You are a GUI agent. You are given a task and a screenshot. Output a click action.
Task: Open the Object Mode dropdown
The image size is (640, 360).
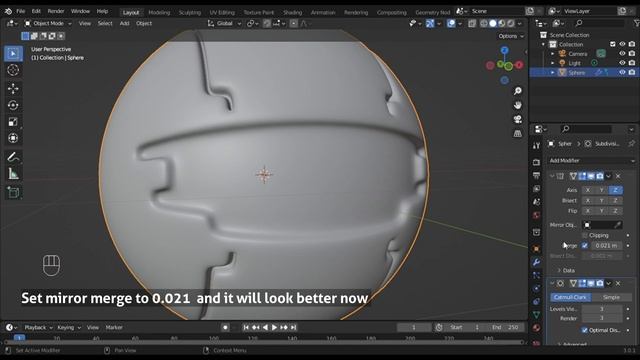tap(48, 24)
